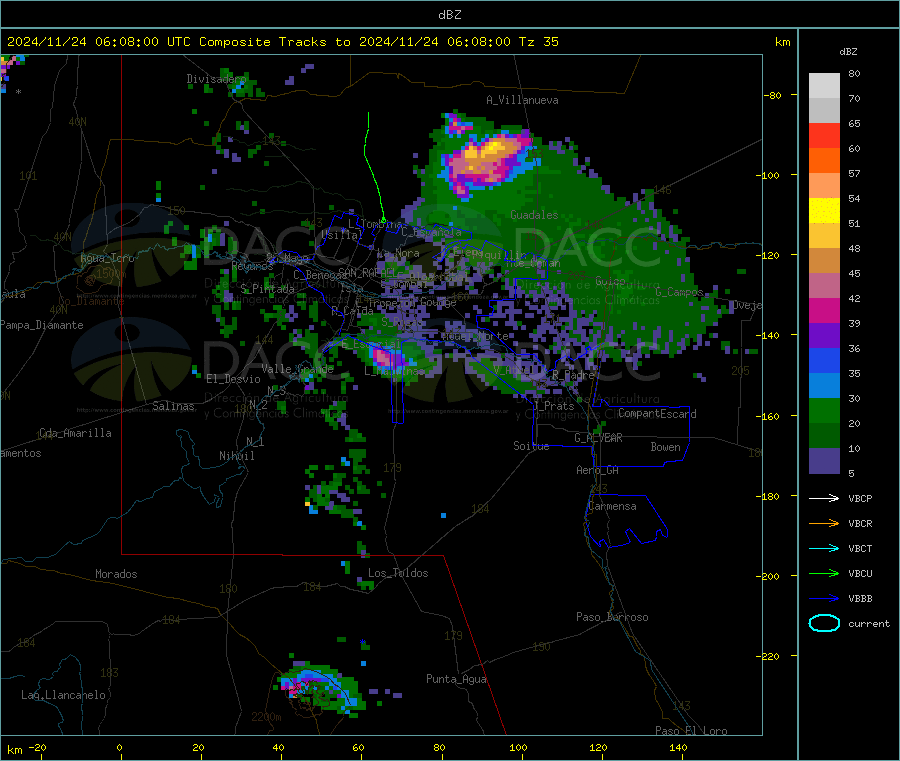Click the 'Tz 35' text in header
Image resolution: width=900 pixels, height=761 pixels.
pyautogui.click(x=538, y=42)
